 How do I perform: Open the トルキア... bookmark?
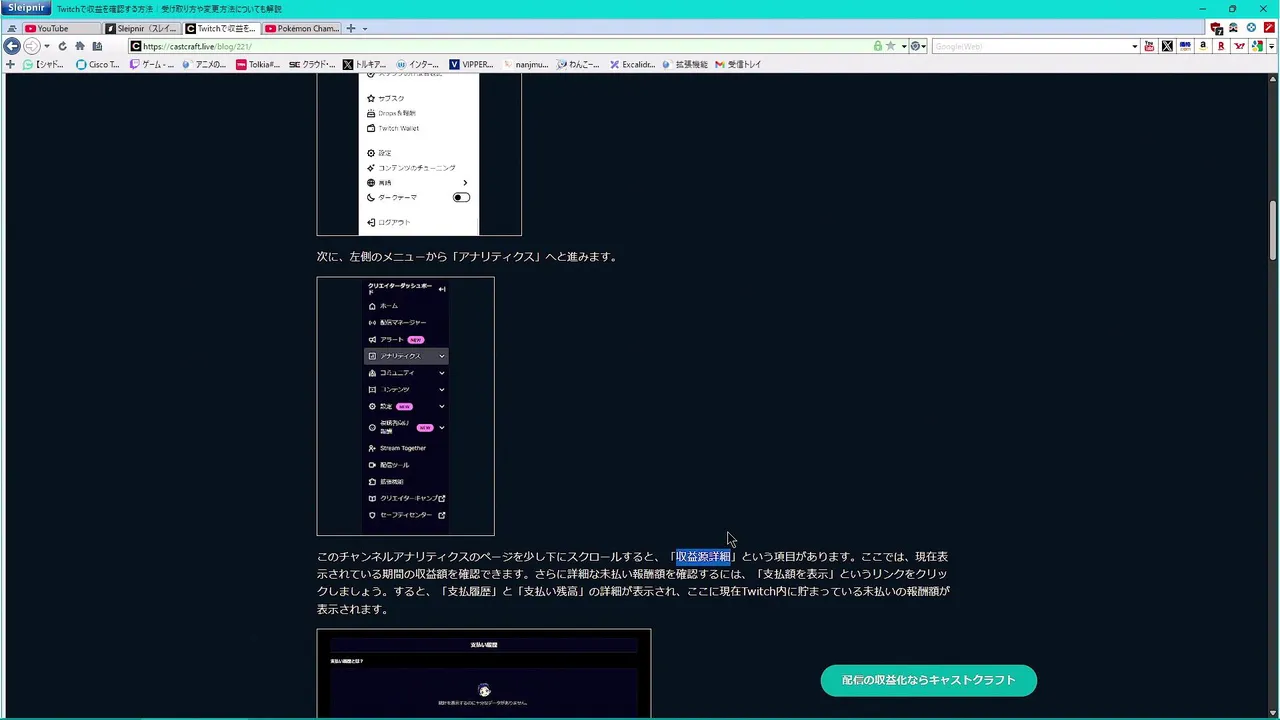click(x=365, y=64)
